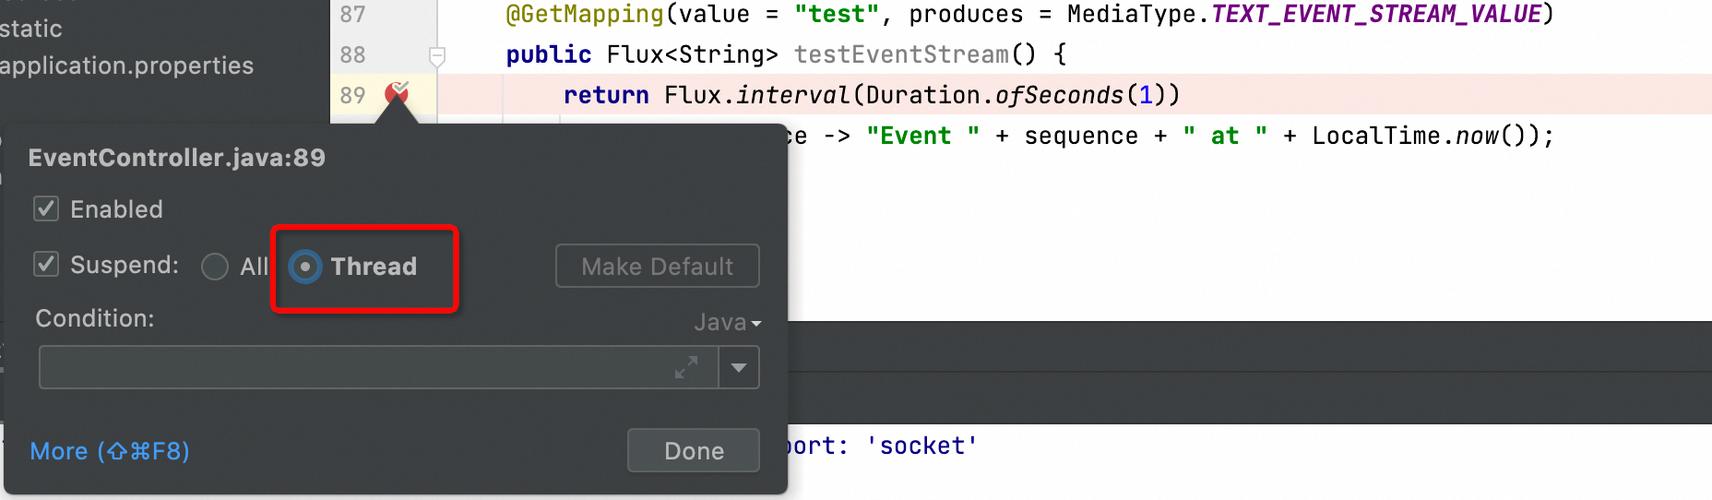
Task: Click line number 87 in the gutter
Action: pyautogui.click(x=353, y=14)
